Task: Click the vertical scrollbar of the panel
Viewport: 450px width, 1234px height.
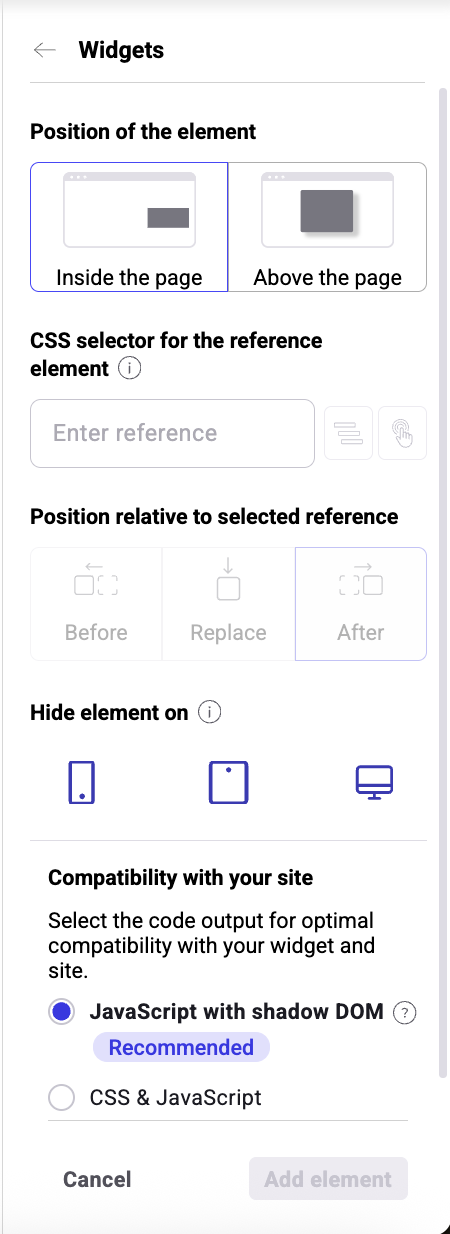Action: (x=444, y=582)
